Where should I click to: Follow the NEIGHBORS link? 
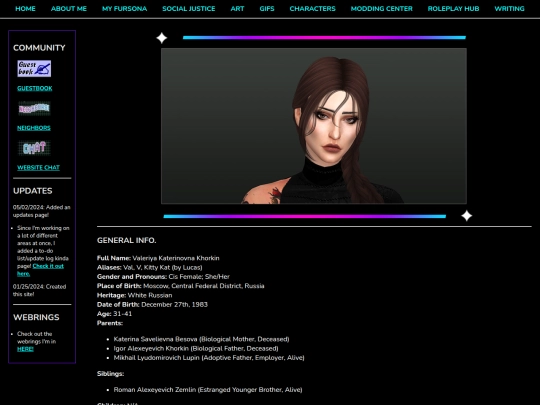[34, 128]
